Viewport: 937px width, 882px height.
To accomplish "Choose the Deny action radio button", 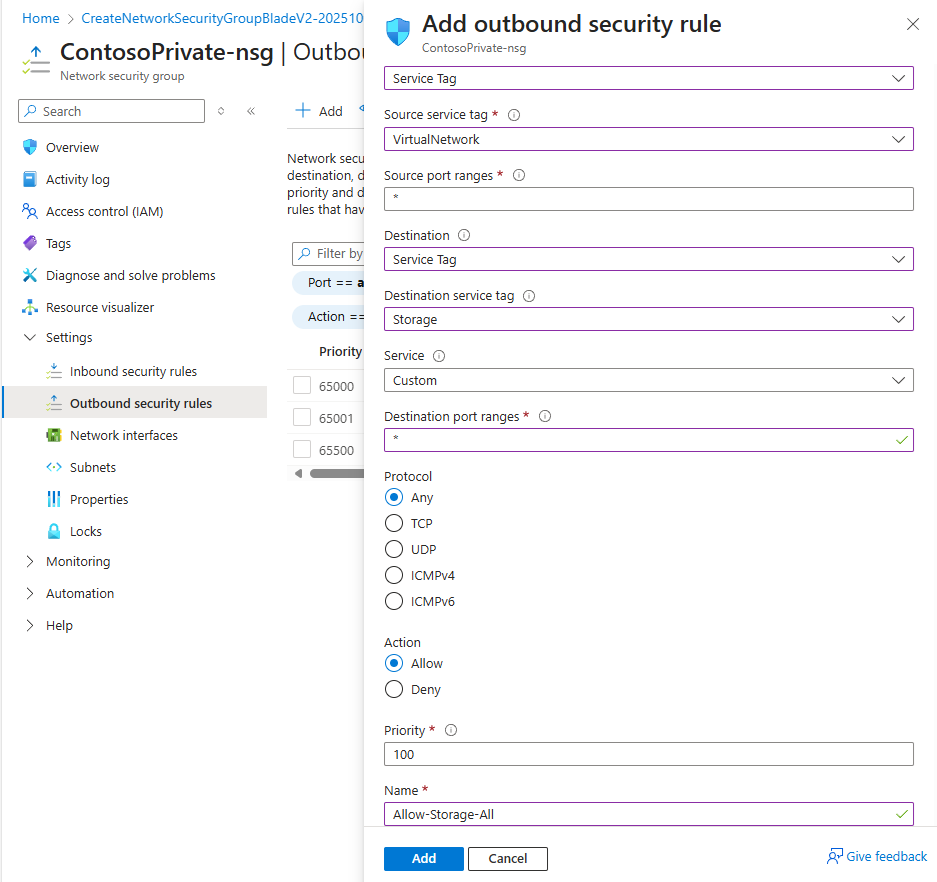I will pyautogui.click(x=394, y=689).
